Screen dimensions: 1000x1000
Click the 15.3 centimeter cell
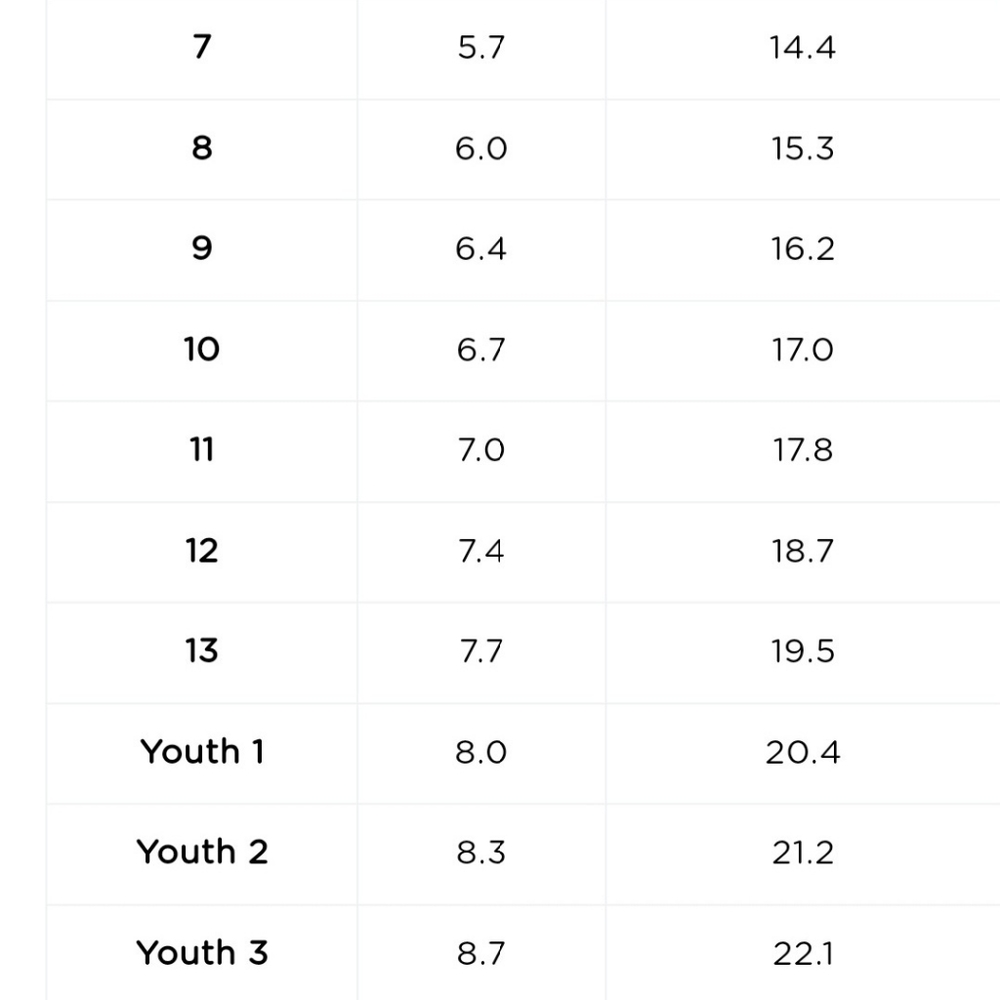point(802,149)
